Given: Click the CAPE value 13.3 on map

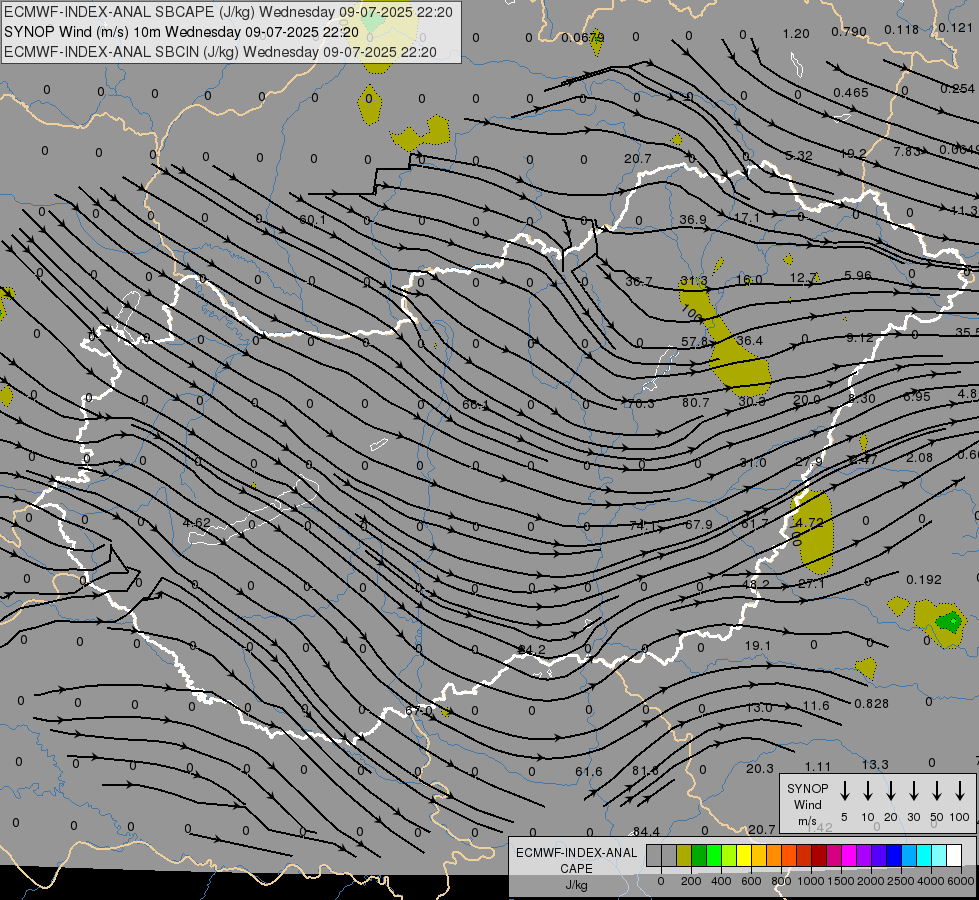Looking at the screenshot, I should (x=875, y=764).
